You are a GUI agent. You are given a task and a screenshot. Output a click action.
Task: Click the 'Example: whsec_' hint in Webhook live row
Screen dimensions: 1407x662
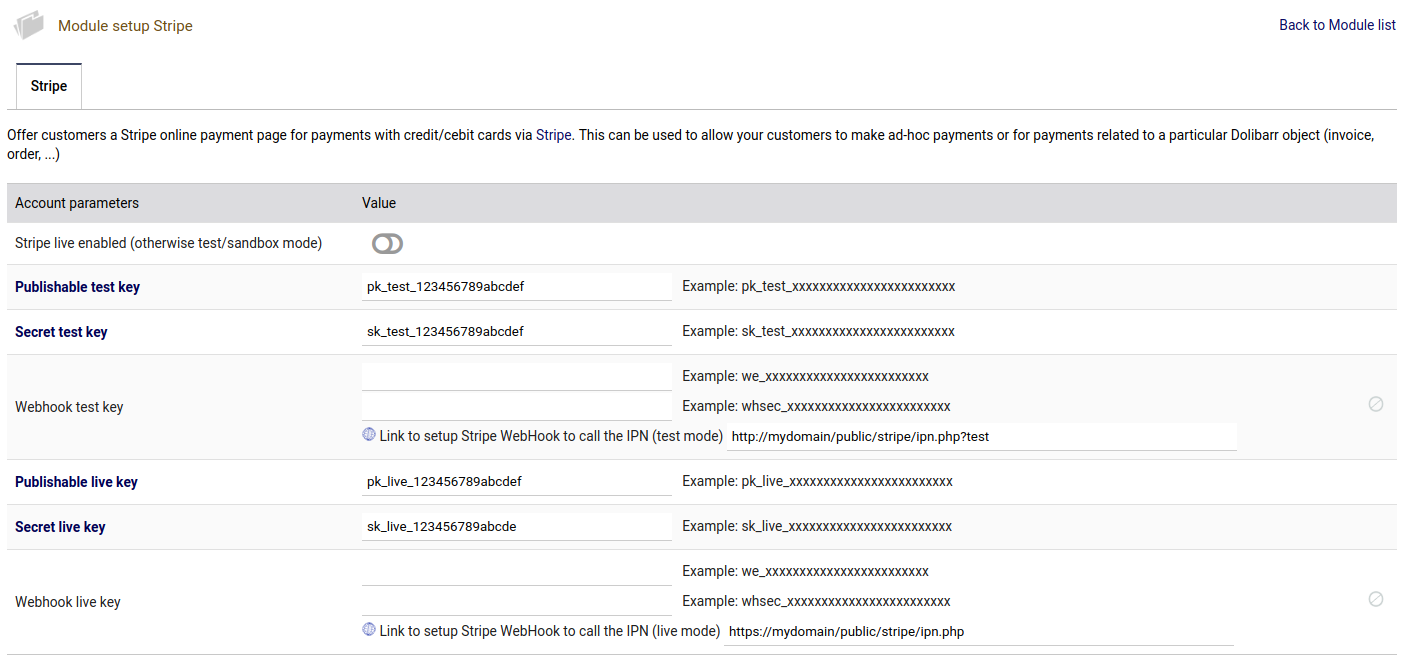[816, 602]
